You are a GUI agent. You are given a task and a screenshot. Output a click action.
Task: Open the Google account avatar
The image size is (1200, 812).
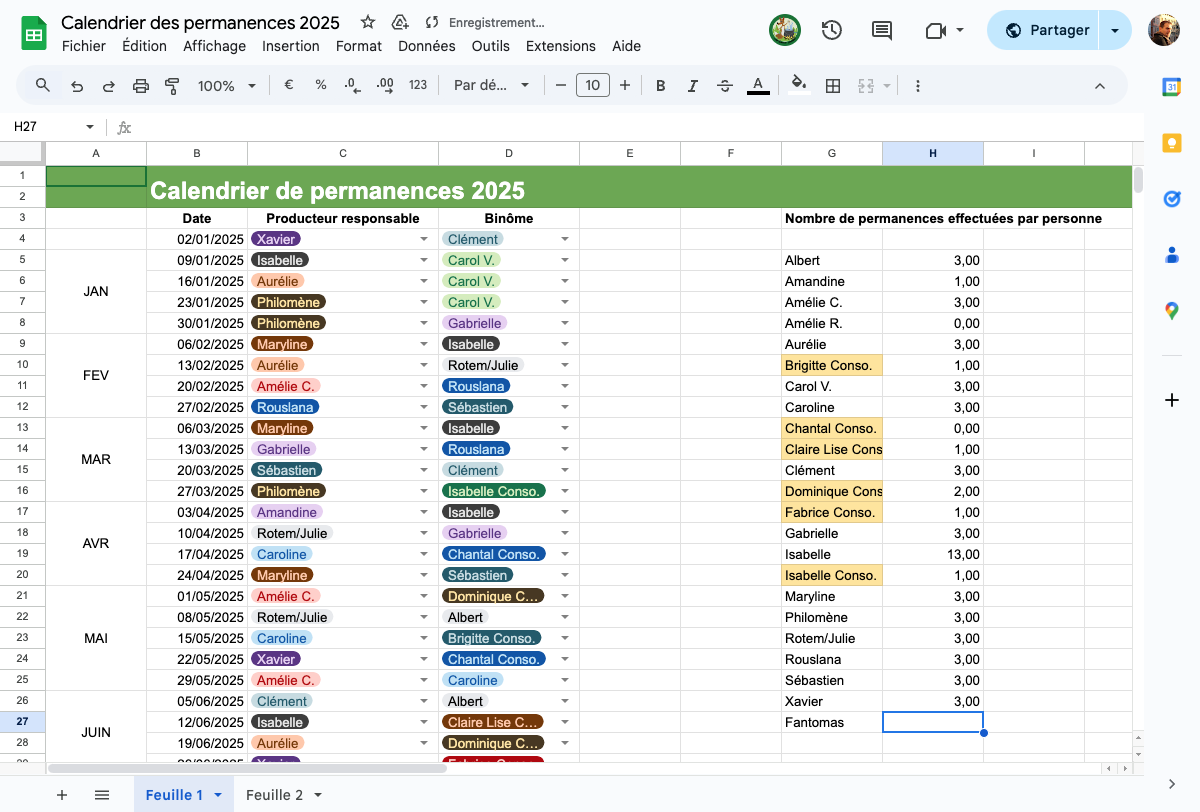pyautogui.click(x=1164, y=30)
